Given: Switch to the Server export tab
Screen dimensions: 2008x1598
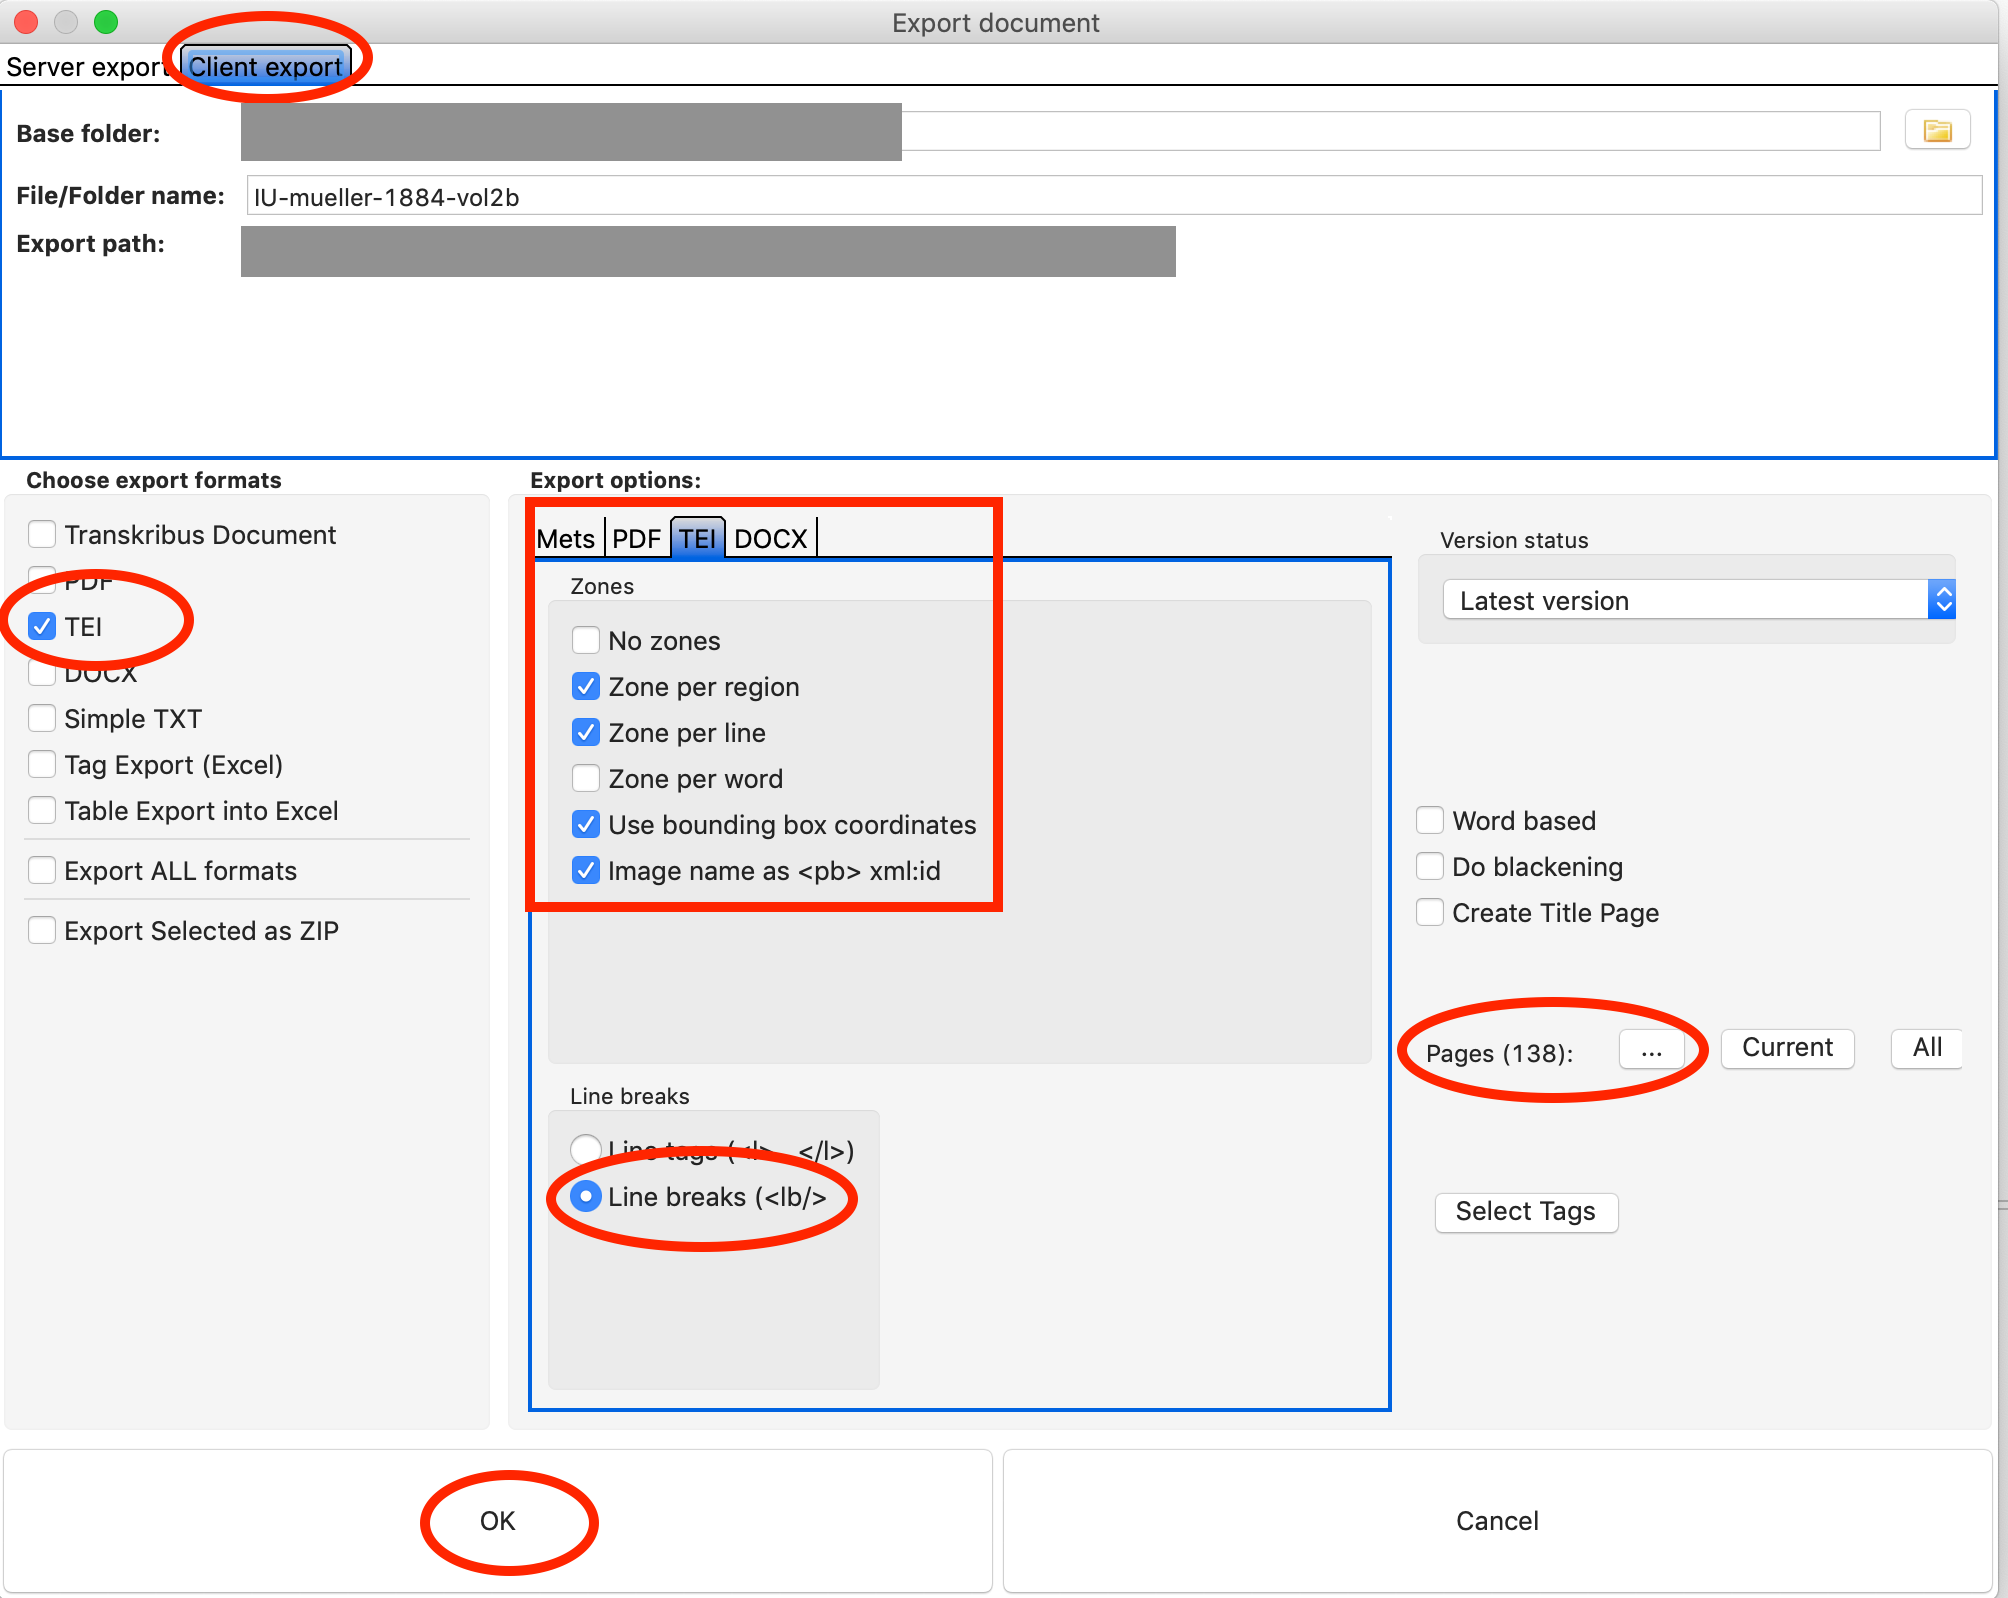Looking at the screenshot, I should [85, 66].
